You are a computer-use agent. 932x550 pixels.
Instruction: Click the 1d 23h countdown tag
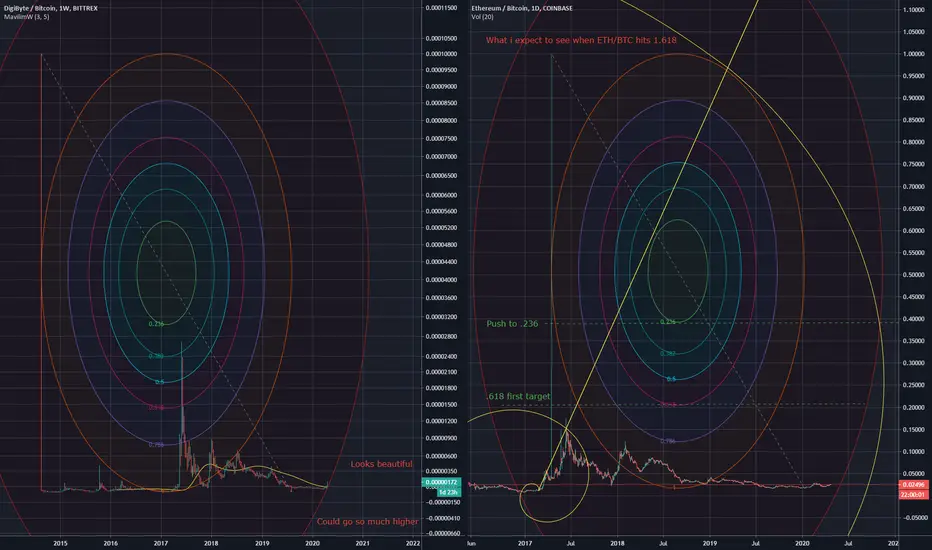(x=448, y=492)
